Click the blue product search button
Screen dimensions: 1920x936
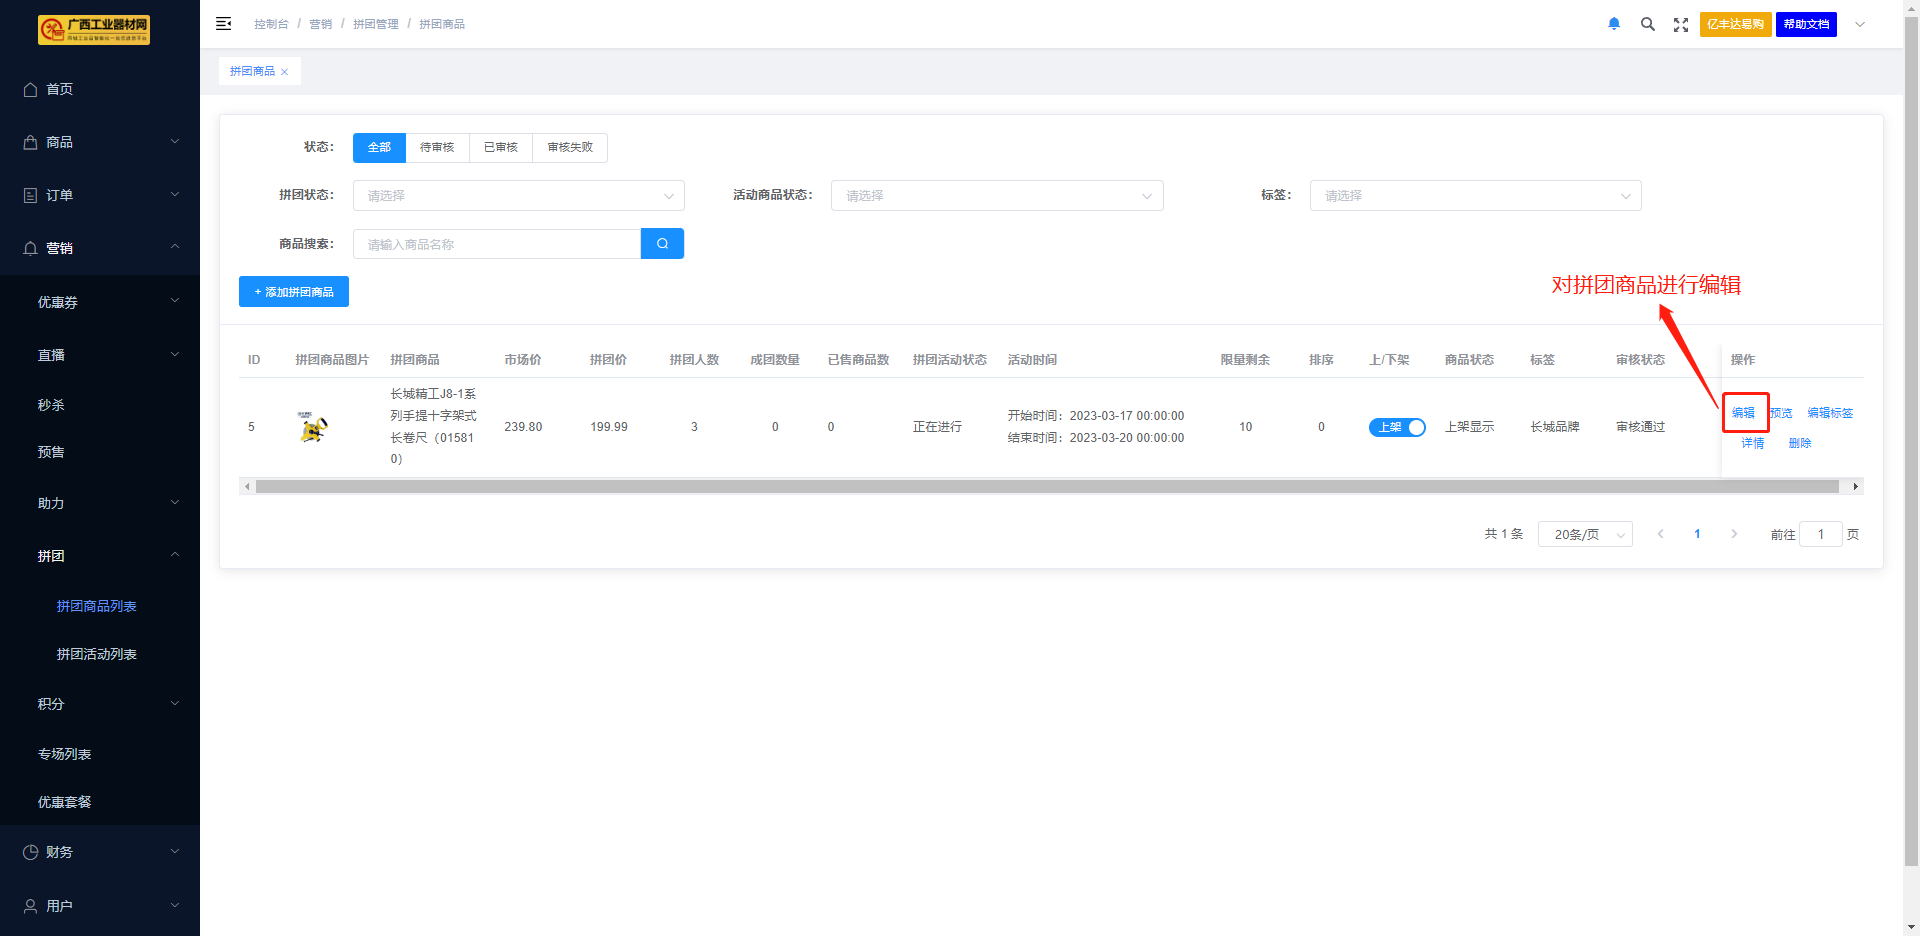[x=662, y=244]
